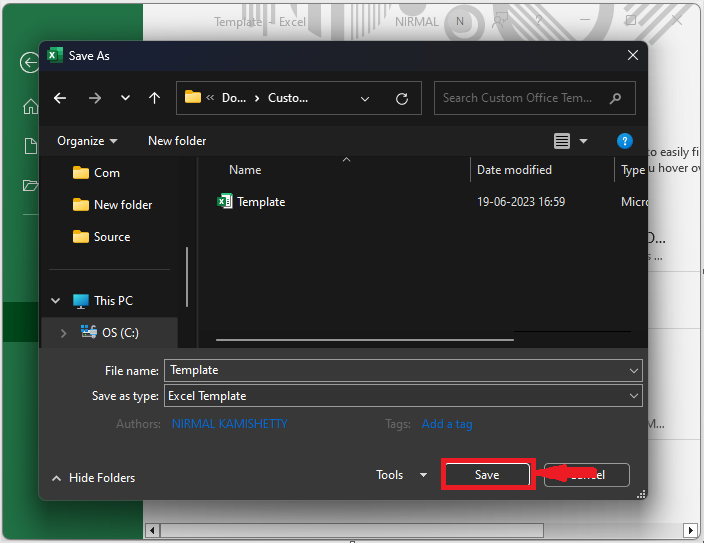The width and height of the screenshot is (704, 543).
Task: Click the Cancel button
Action: 586,475
